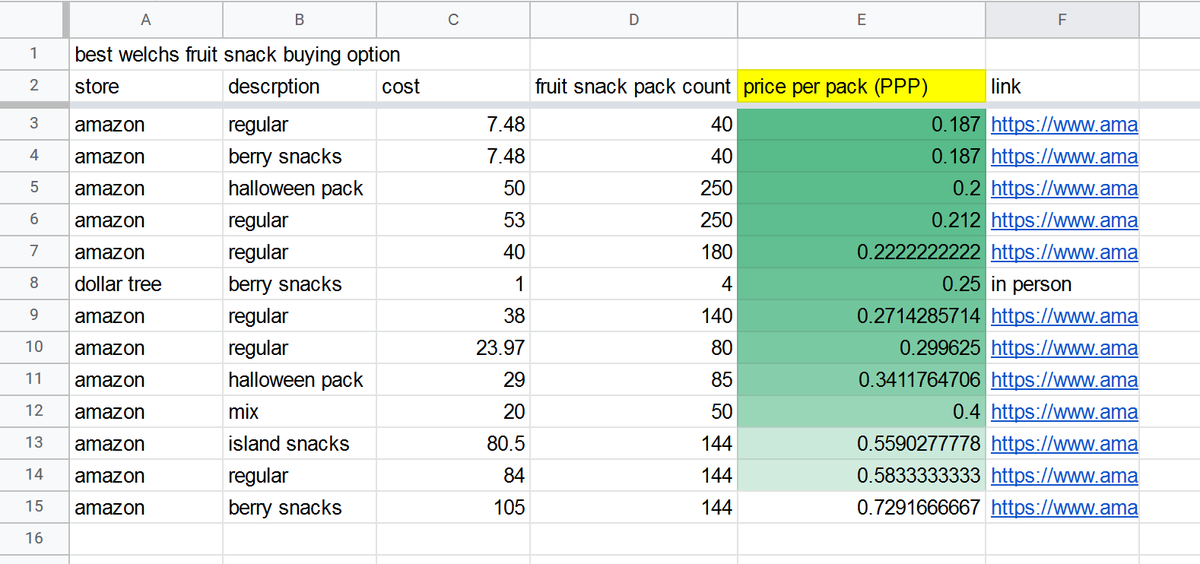This screenshot has width=1200, height=564.
Task: Open the Amazon link in row 6
Action: 1064,221
